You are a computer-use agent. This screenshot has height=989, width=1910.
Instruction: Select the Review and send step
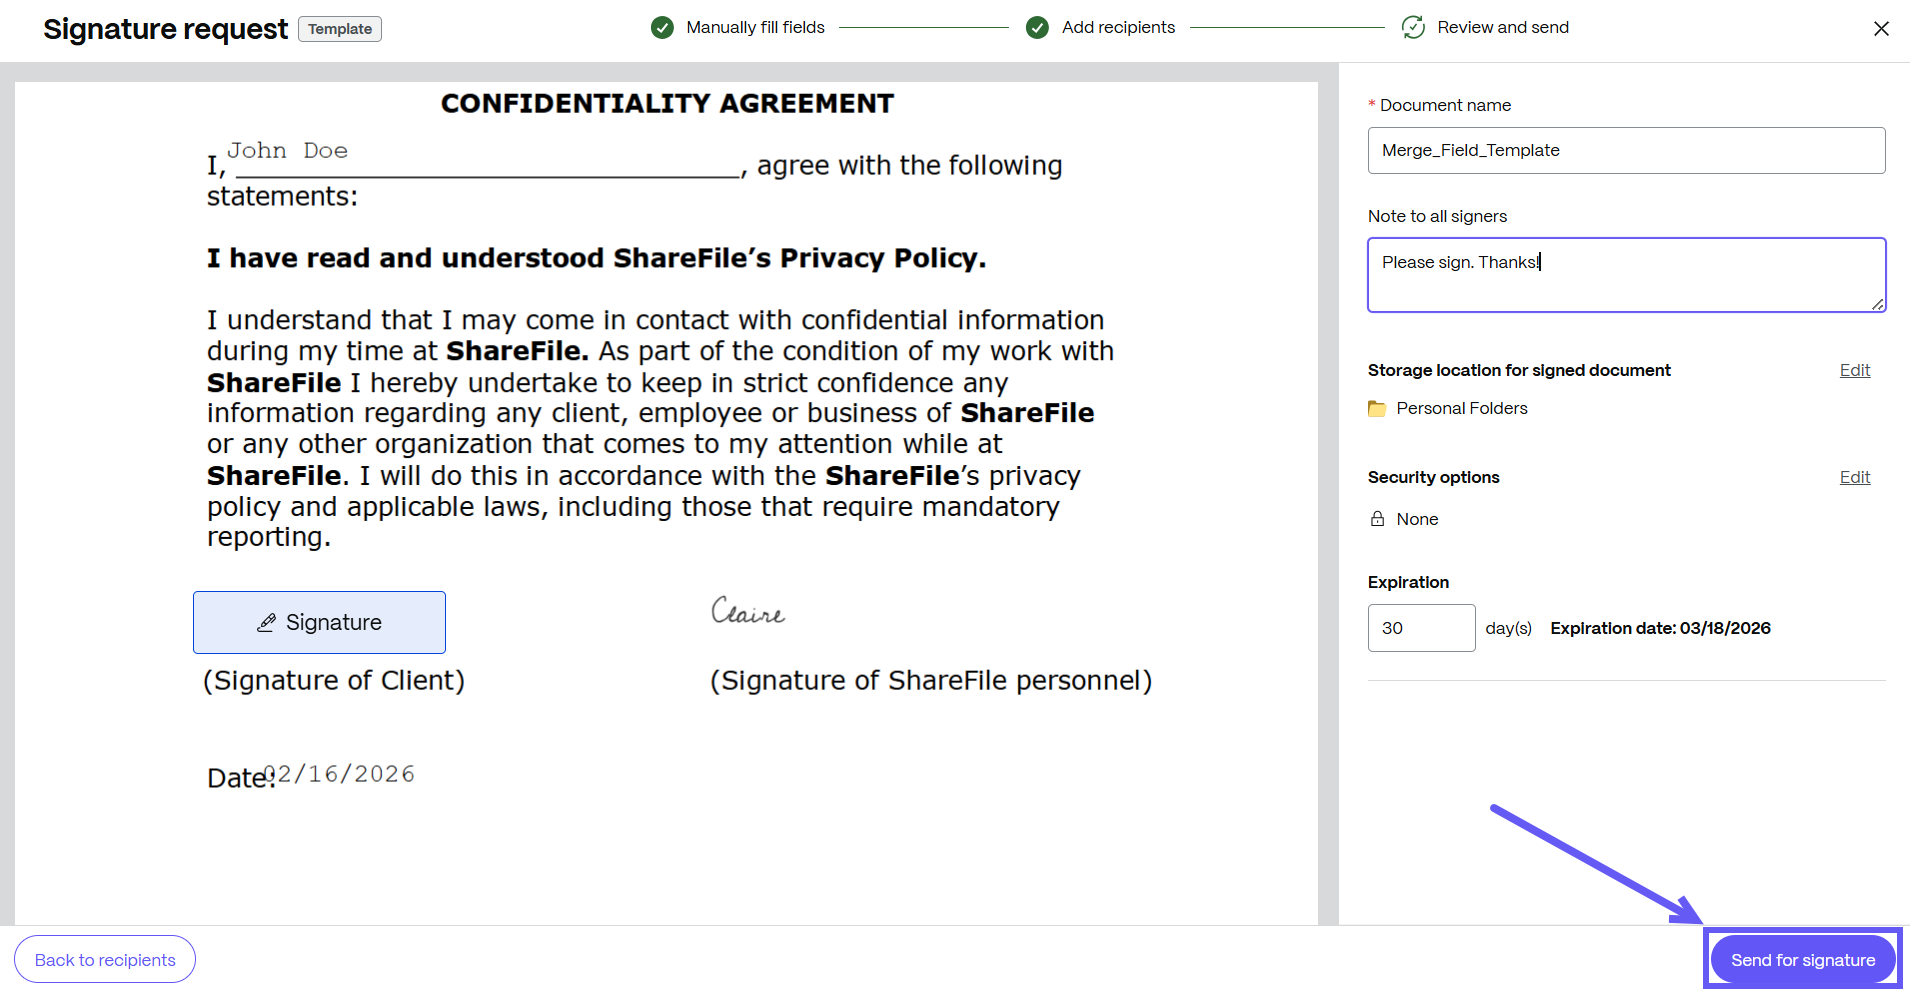(x=1502, y=28)
